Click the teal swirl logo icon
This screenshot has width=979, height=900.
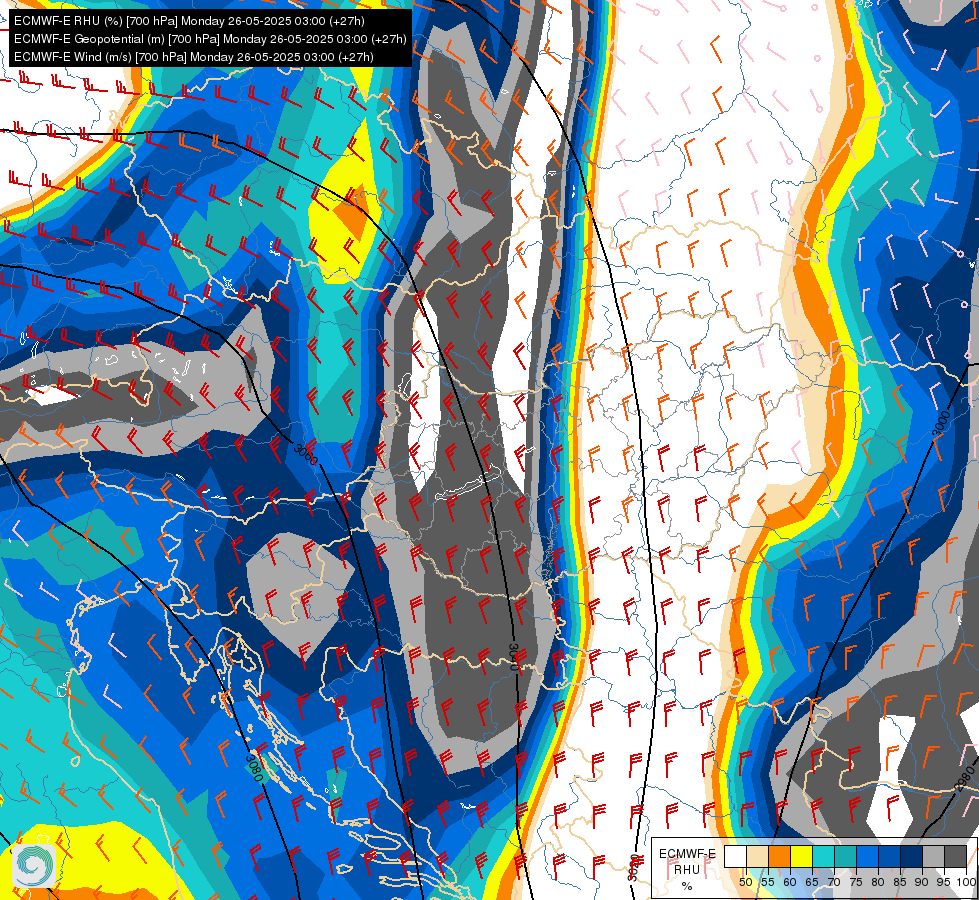pyautogui.click(x=33, y=865)
